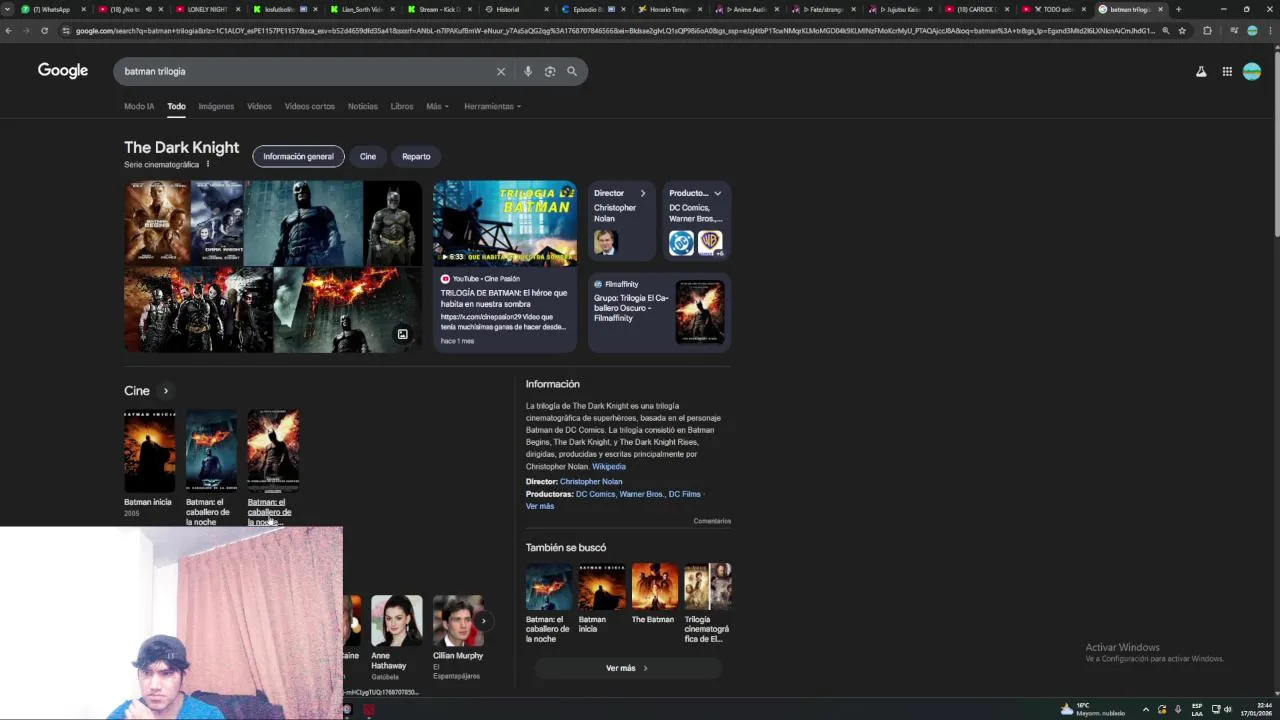The image size is (1280, 720).
Task: Click the Warner Bros. logo icon
Action: pos(710,242)
